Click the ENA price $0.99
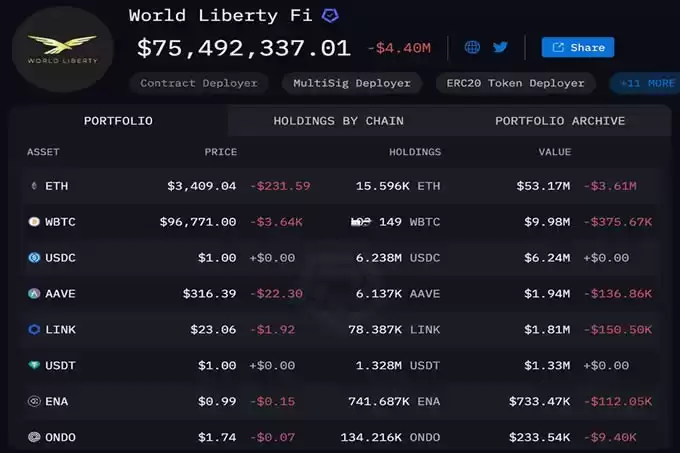 (217, 401)
